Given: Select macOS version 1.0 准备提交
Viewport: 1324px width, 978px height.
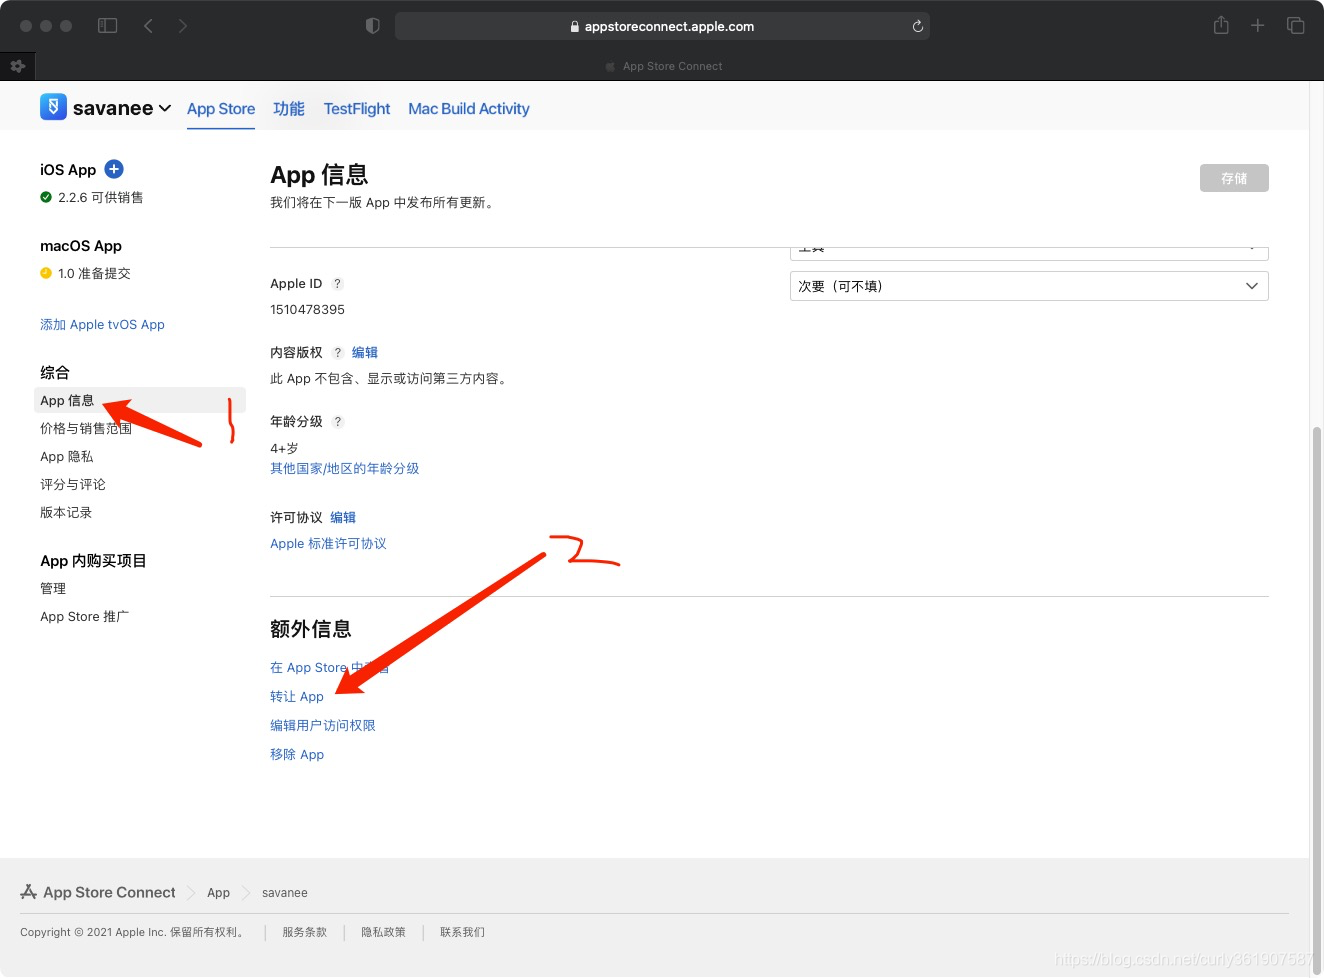Looking at the screenshot, I should 86,273.
